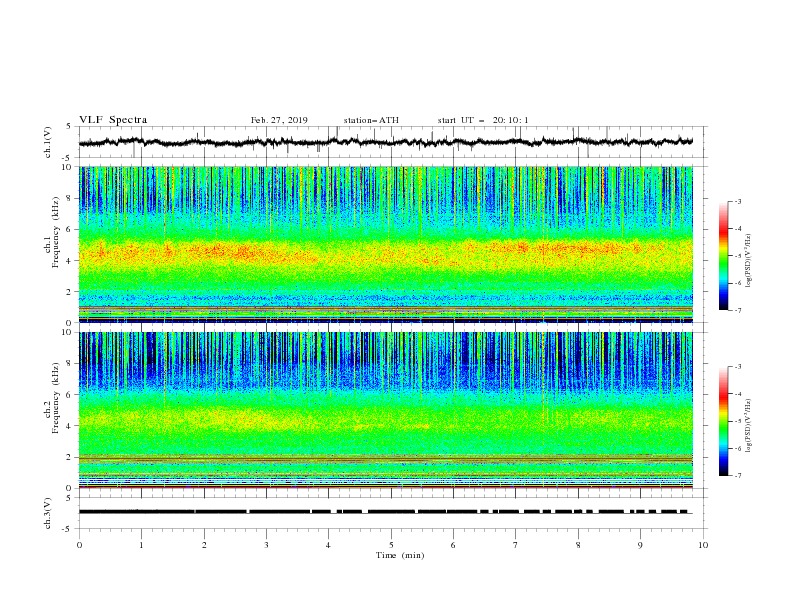Click the ch.2 spectrogram color scale bar
The width and height of the screenshot is (792, 612).
724,421
